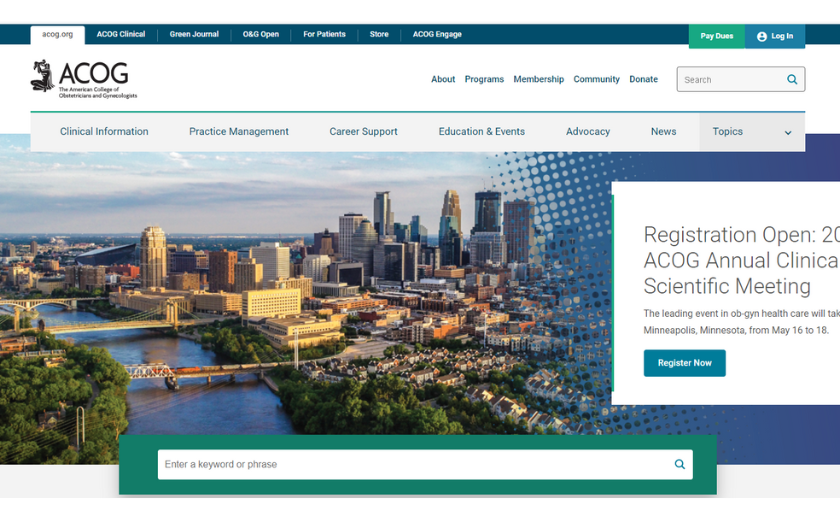Screen dimensions: 840x519
Task: Click the Register Now button
Action: pos(685,363)
